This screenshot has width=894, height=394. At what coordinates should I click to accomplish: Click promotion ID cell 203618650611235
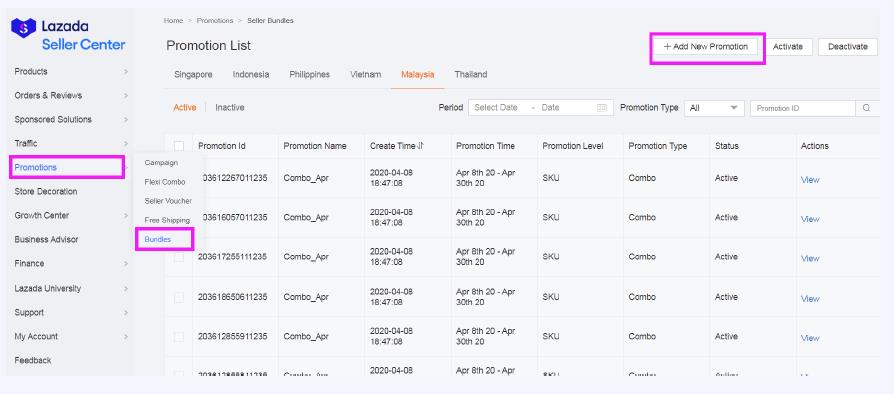pyautogui.click(x=232, y=297)
